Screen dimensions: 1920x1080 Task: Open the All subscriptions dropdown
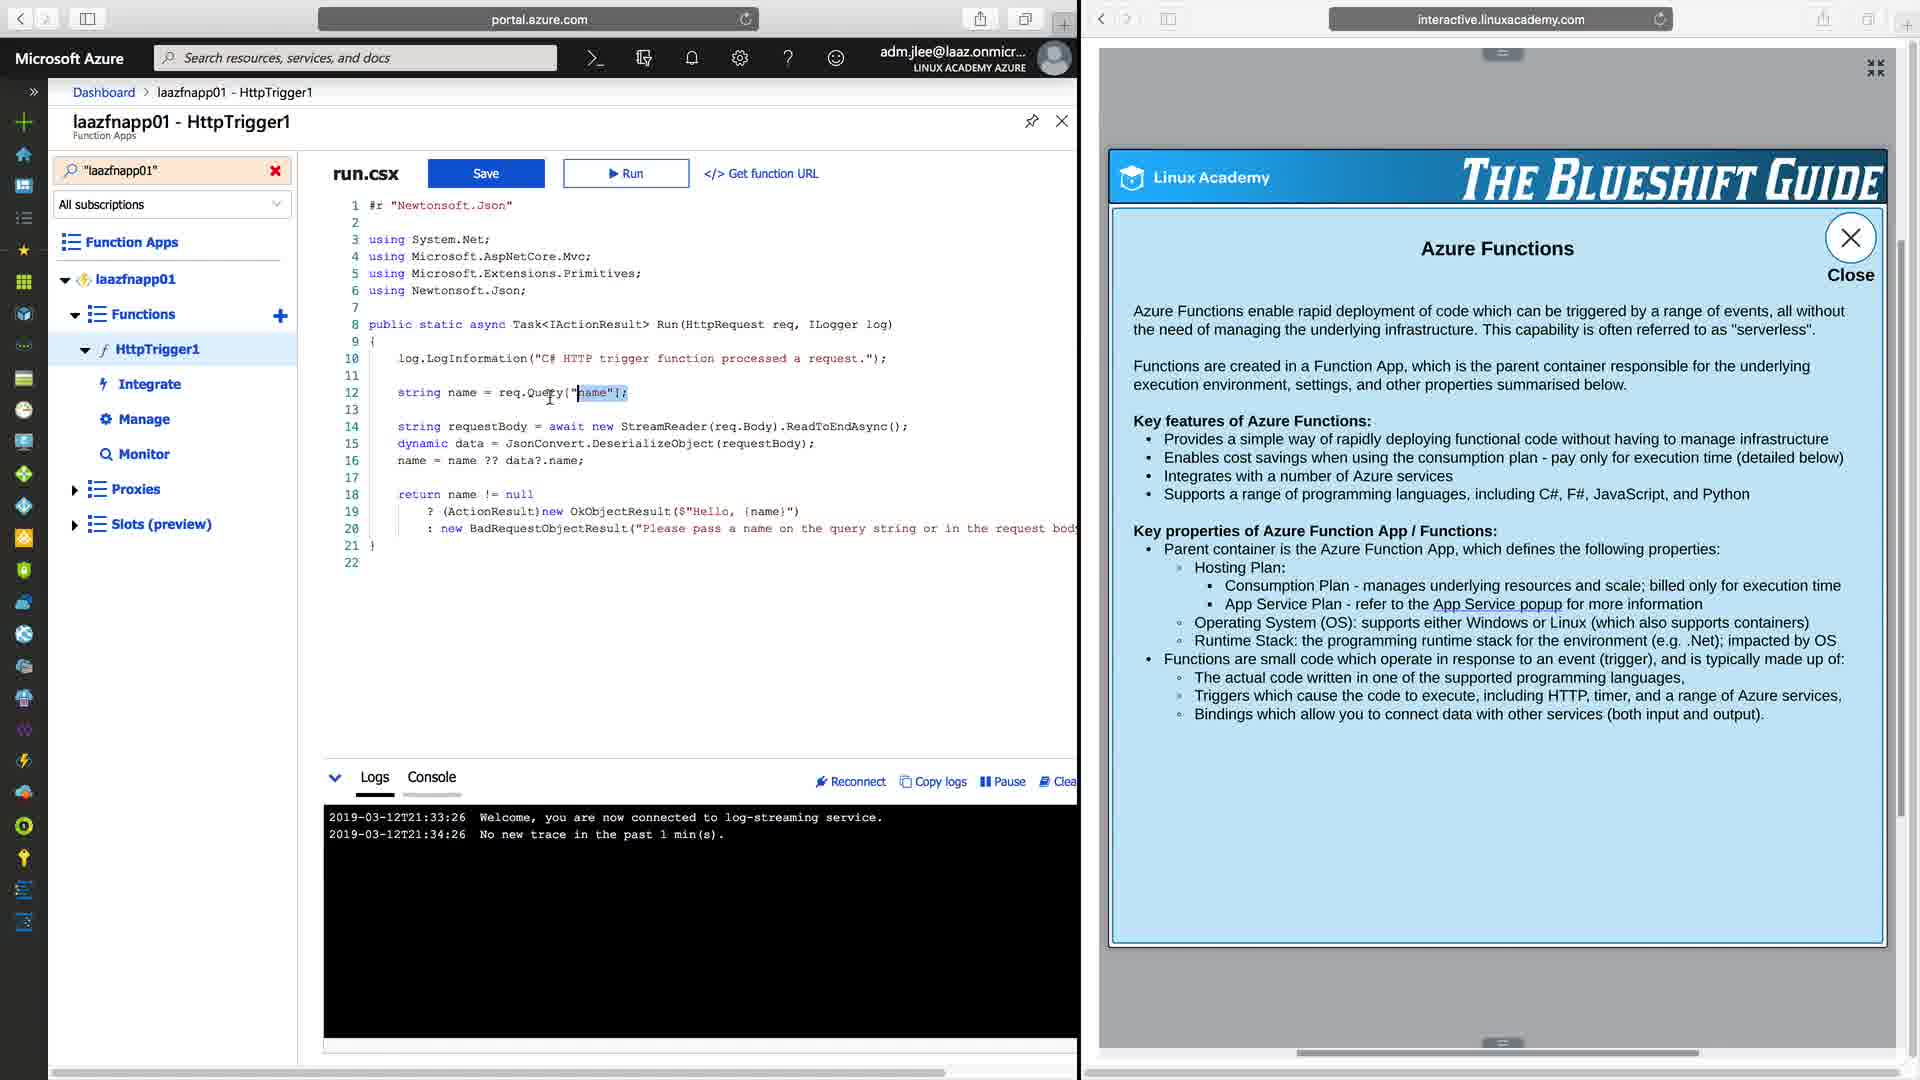(x=171, y=205)
